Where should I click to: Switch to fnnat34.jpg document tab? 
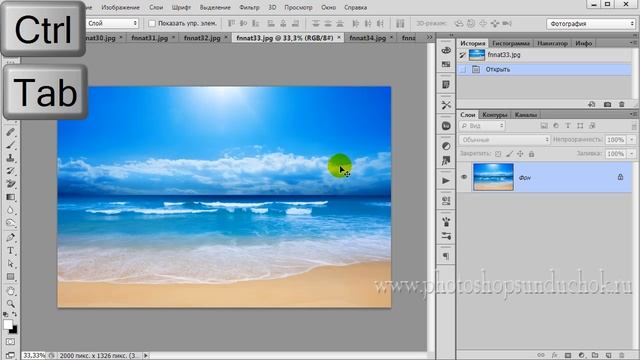tap(367, 38)
